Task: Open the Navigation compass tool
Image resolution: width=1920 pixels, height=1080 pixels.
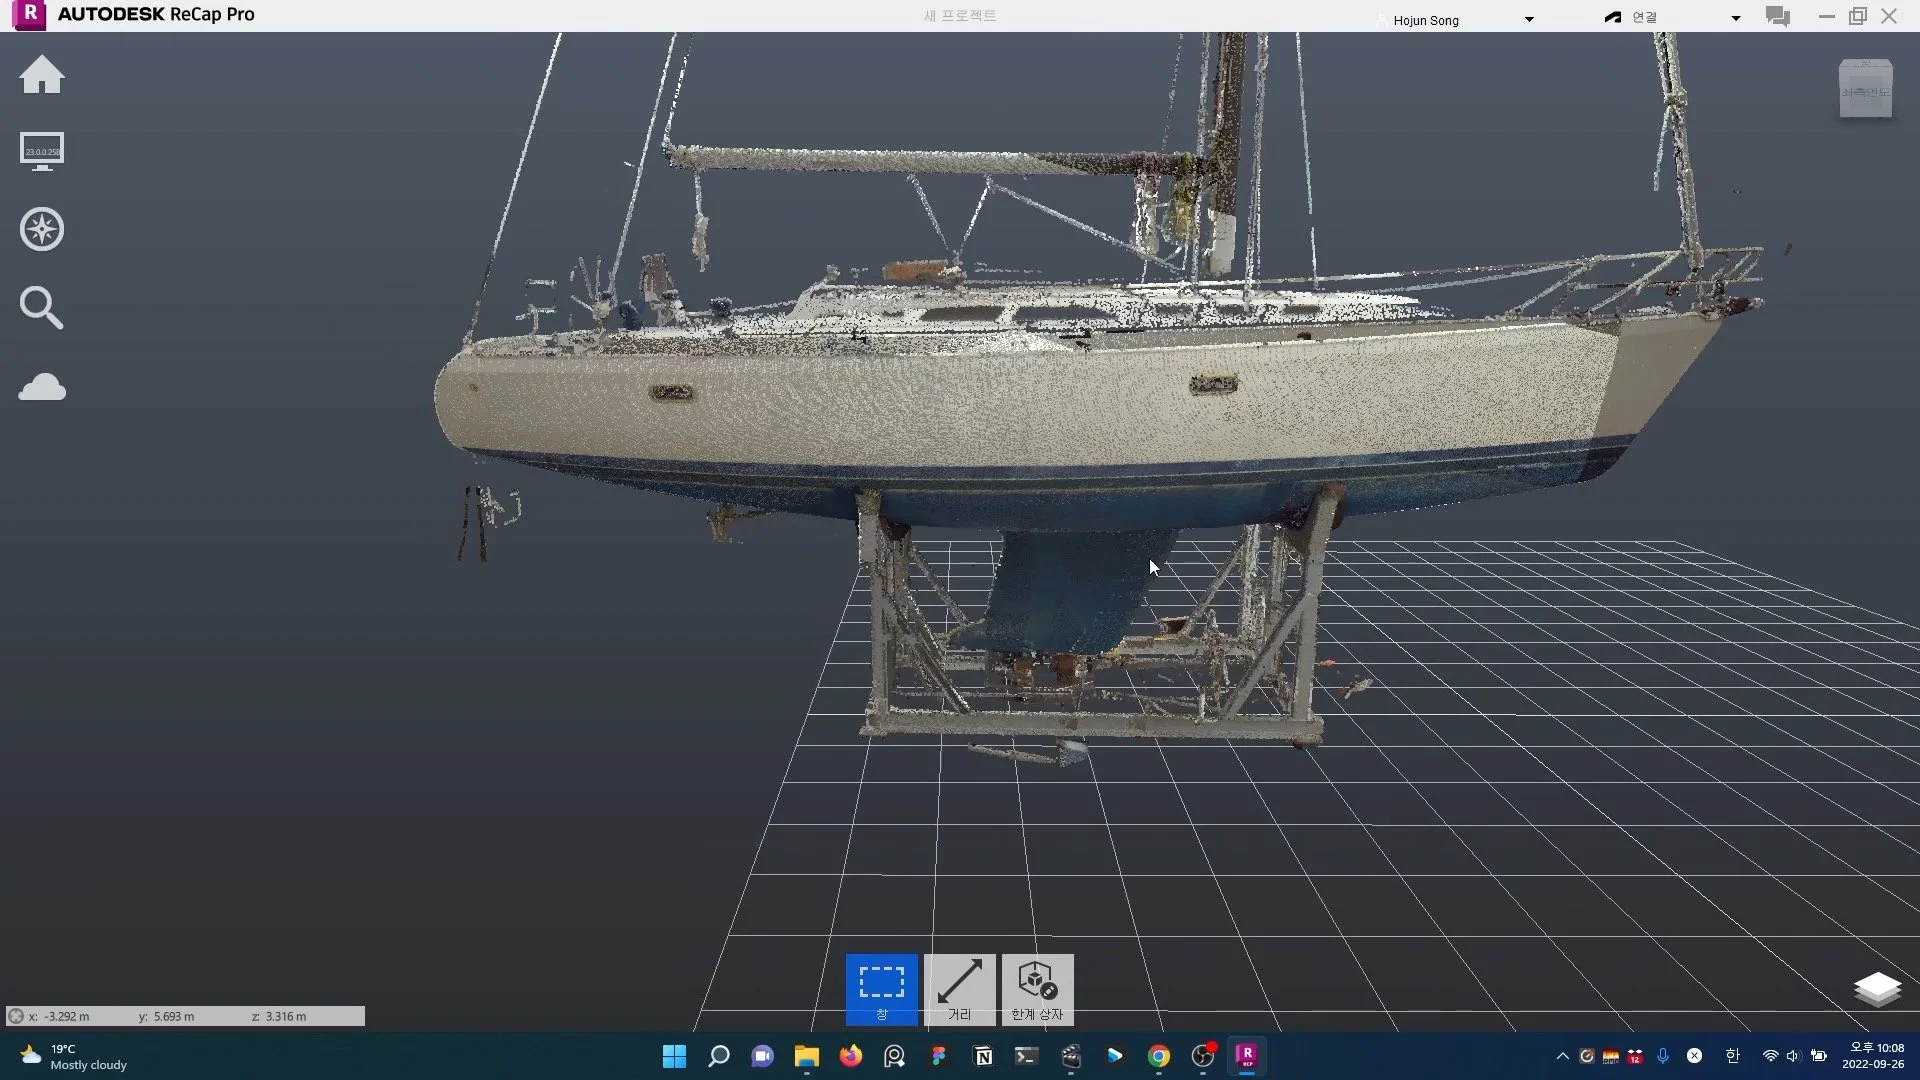Action: pos(42,230)
